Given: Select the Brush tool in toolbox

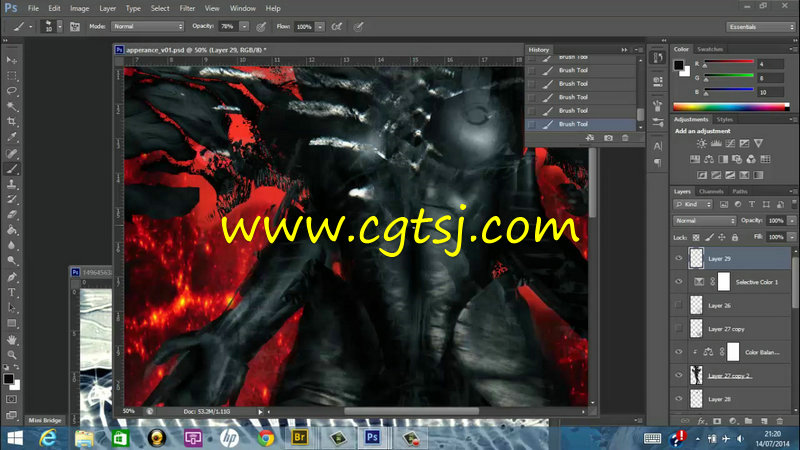Looking at the screenshot, I should click(x=12, y=169).
